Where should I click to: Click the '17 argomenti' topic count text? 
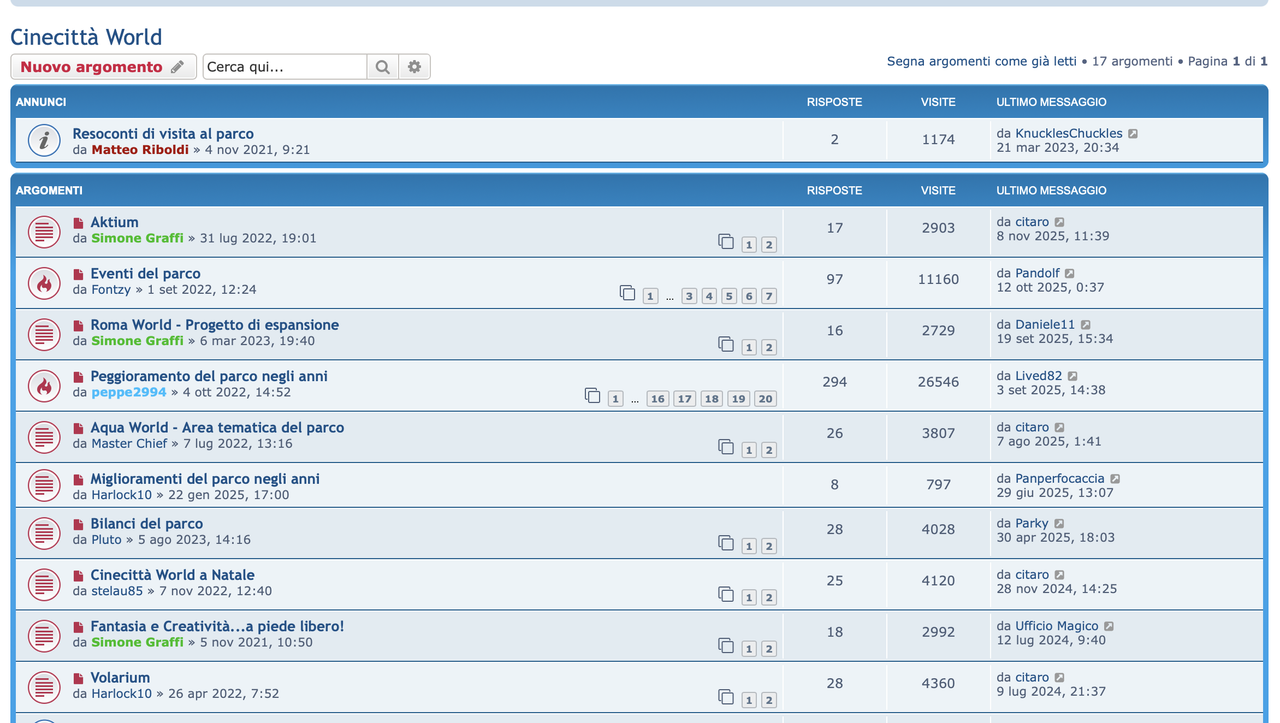click(x=1132, y=61)
